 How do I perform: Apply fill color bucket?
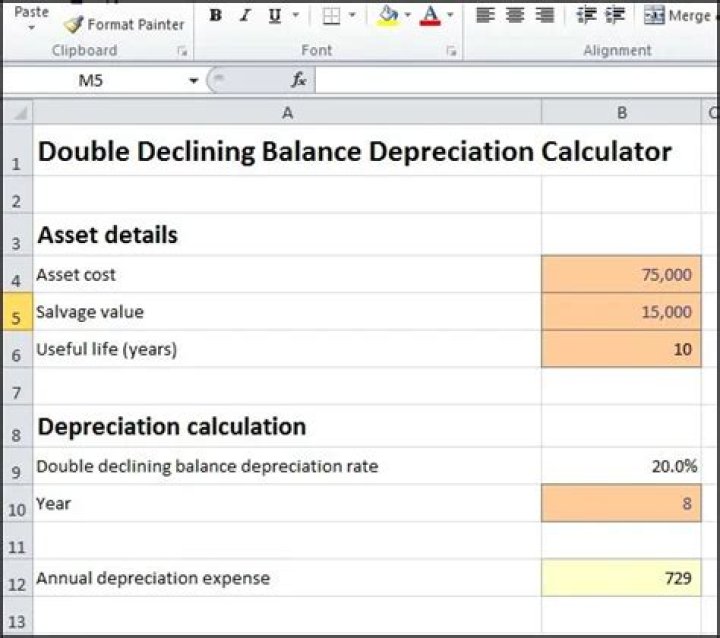pos(388,16)
